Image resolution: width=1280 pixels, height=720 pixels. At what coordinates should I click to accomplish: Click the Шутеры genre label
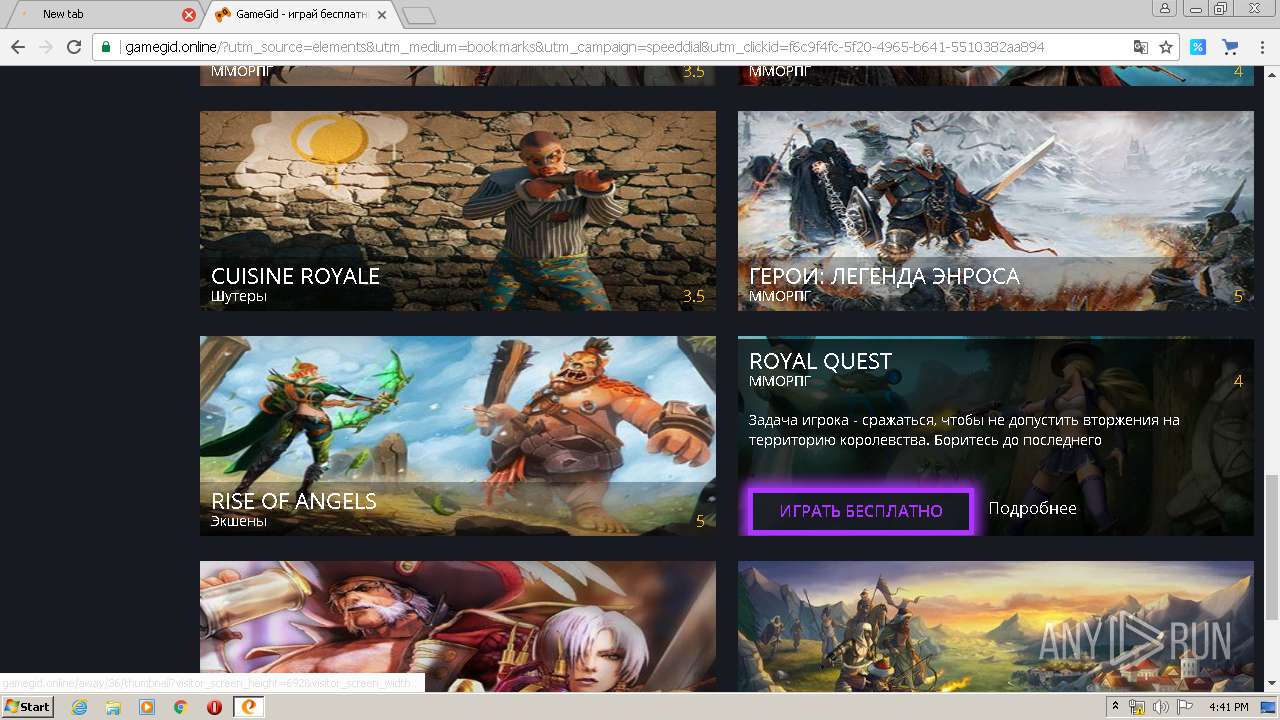tap(239, 296)
